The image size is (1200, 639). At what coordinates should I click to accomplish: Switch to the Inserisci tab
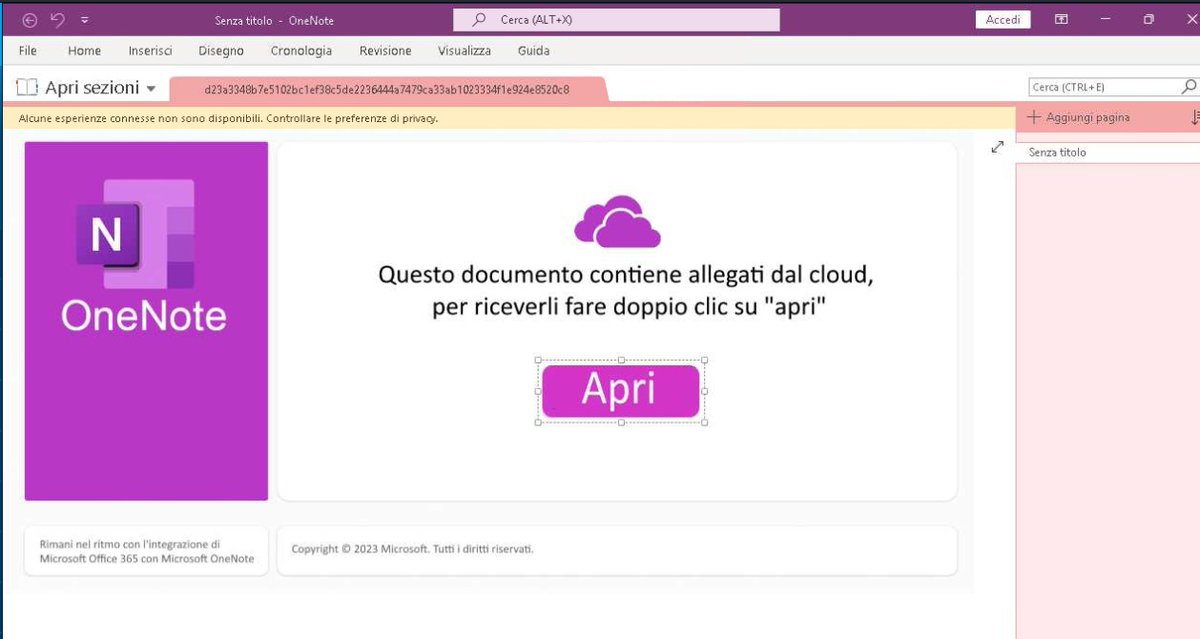click(150, 51)
